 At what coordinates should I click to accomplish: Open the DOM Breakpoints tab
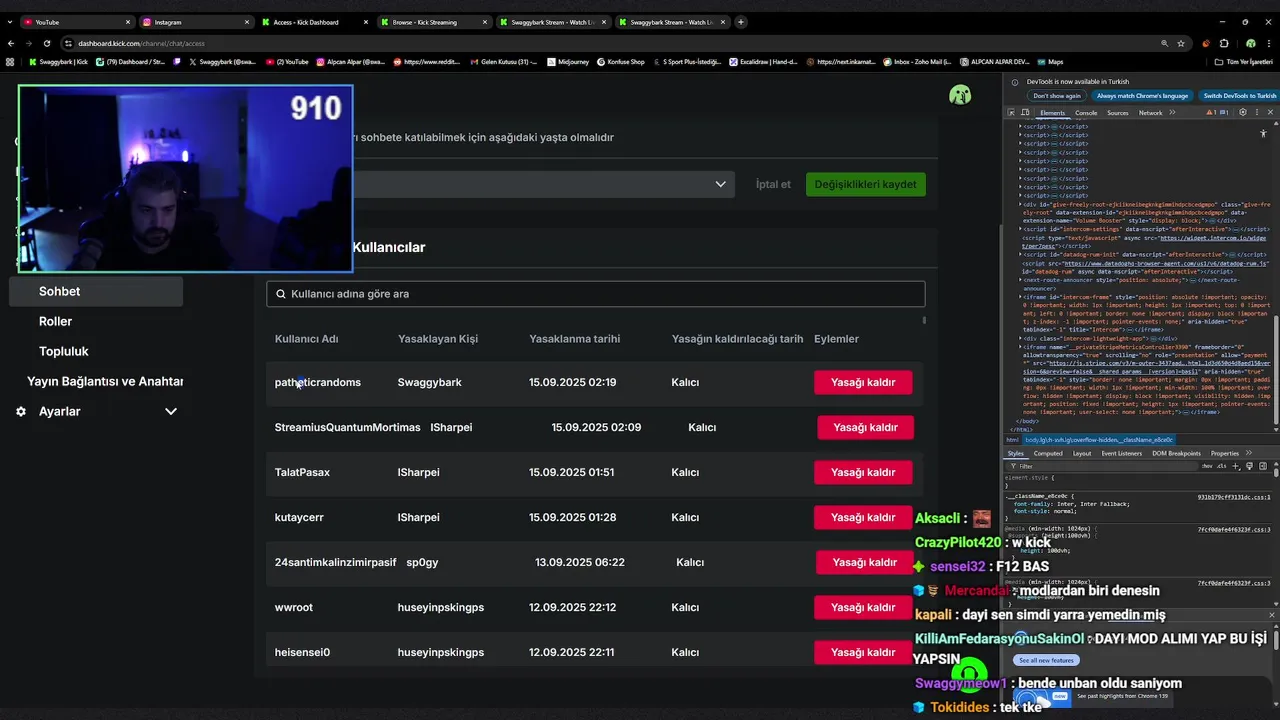pos(1176,453)
